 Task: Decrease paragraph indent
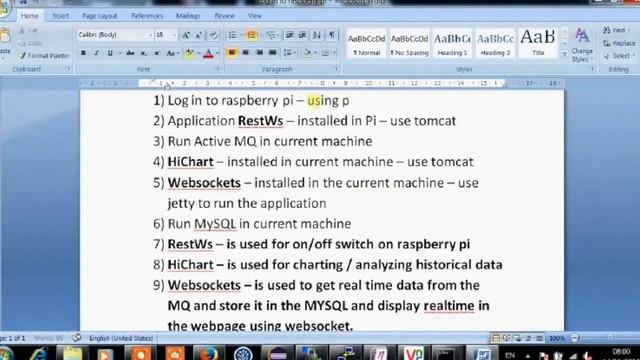point(289,35)
